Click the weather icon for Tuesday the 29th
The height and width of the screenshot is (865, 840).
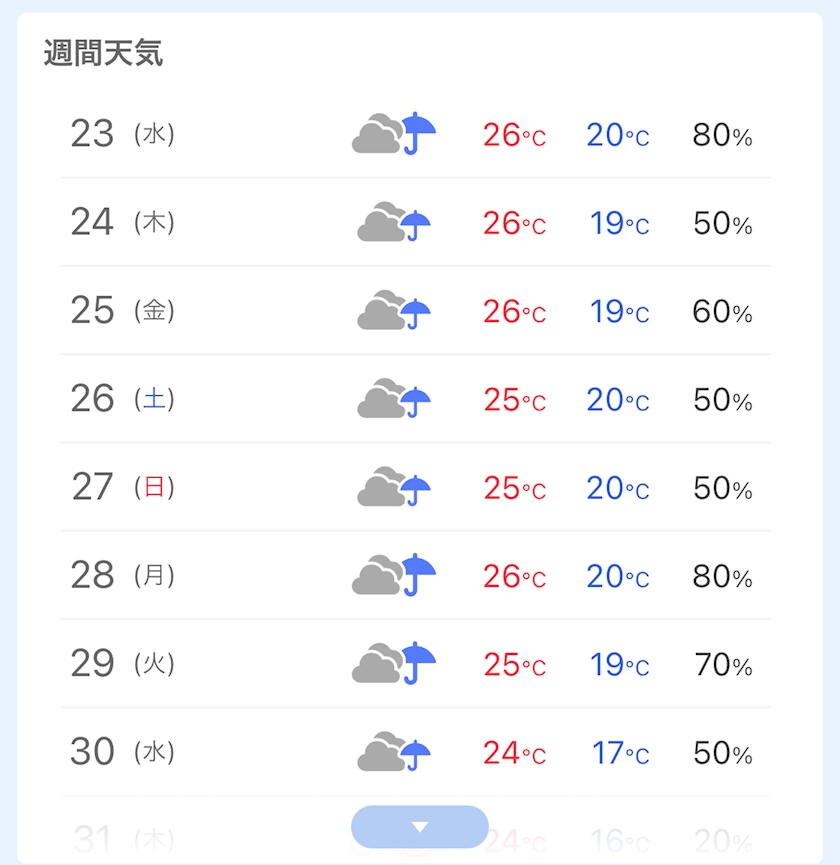pyautogui.click(x=394, y=663)
